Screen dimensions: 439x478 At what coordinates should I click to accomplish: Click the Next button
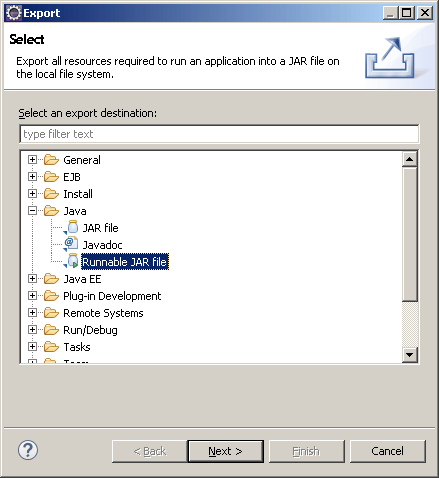coord(226,451)
